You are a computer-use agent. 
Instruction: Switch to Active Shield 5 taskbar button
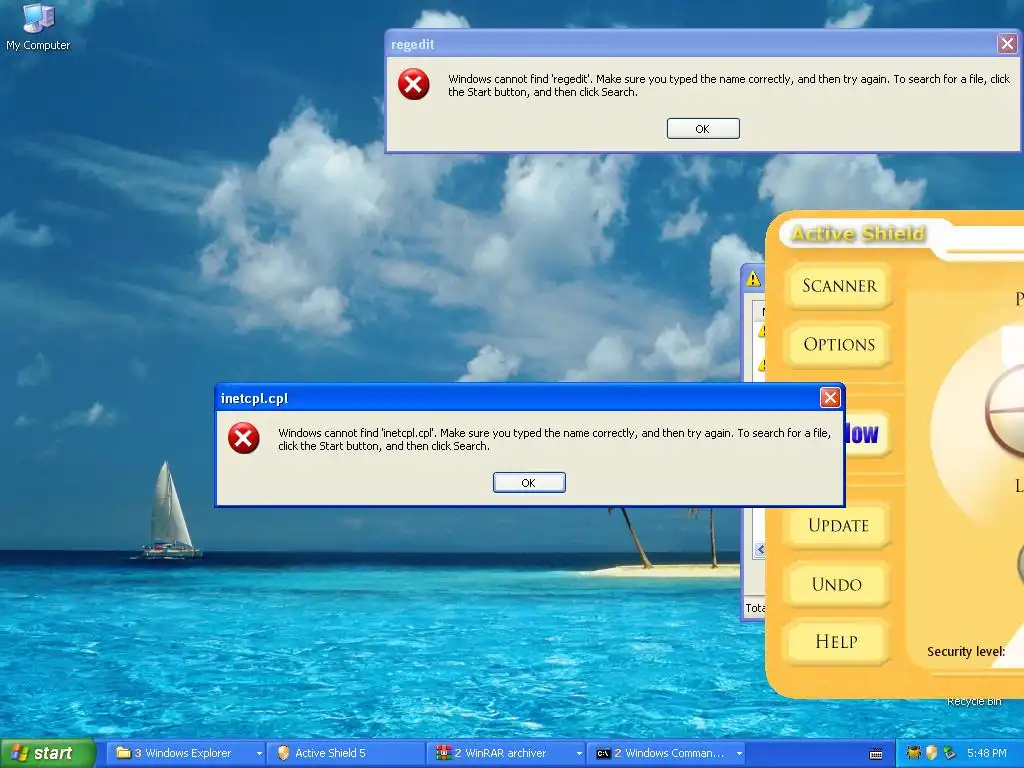point(346,754)
